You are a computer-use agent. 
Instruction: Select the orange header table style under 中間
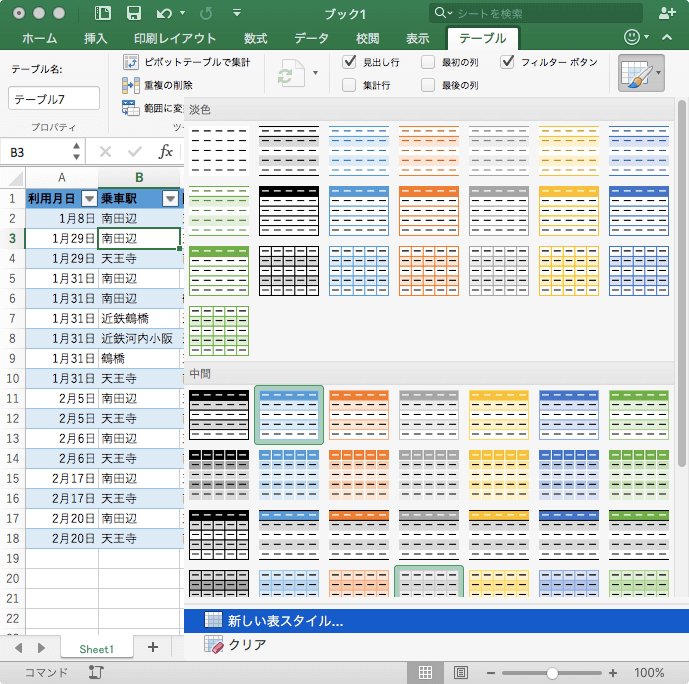coord(359,415)
